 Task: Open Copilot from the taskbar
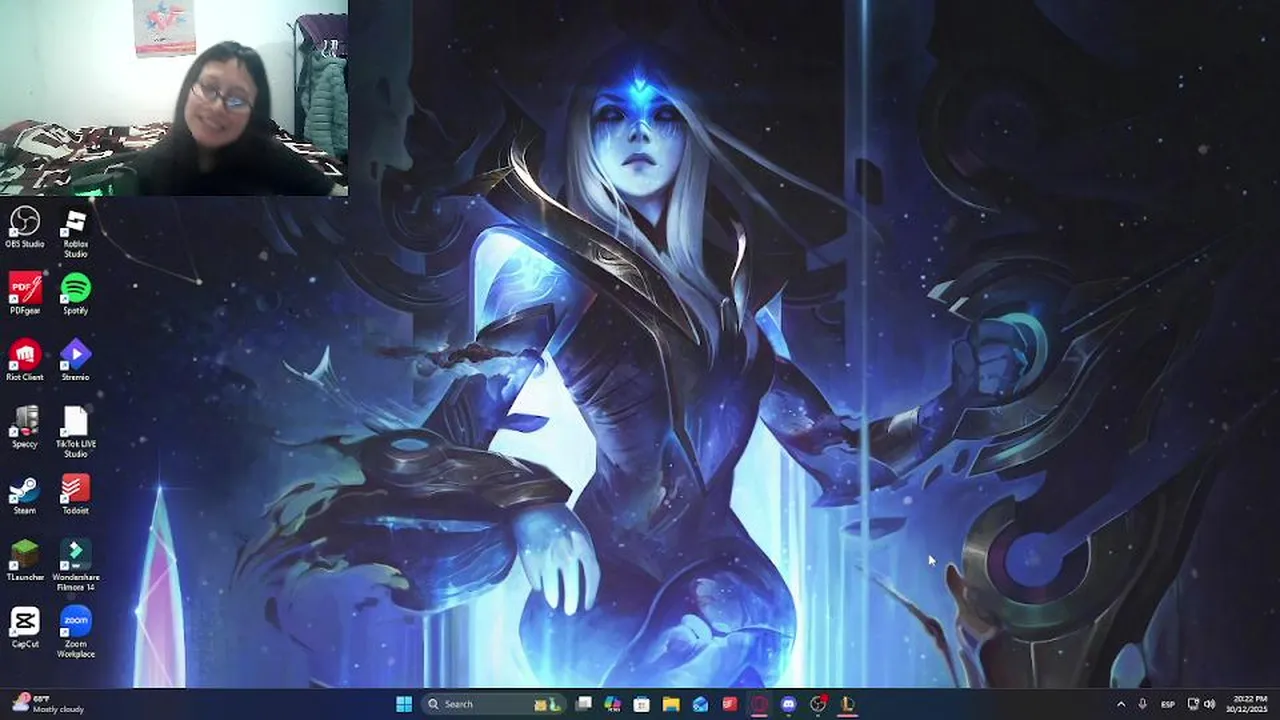613,704
